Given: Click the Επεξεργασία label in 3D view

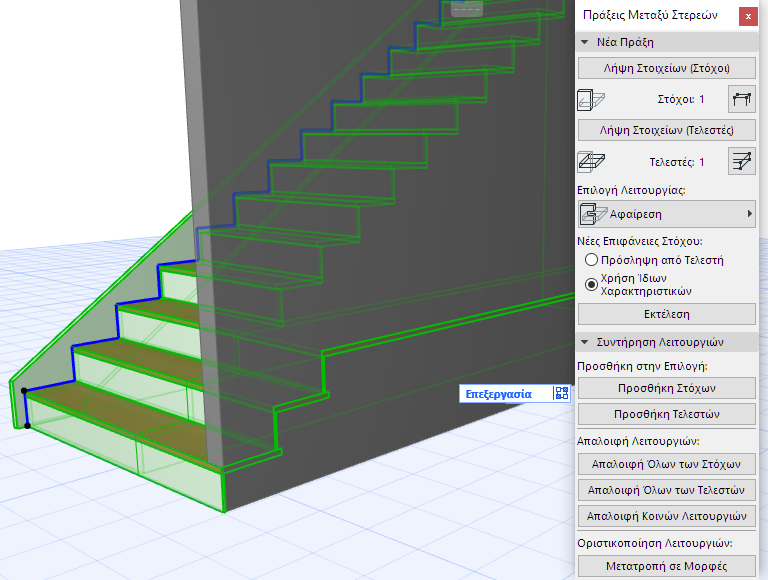Looking at the screenshot, I should (x=498, y=394).
